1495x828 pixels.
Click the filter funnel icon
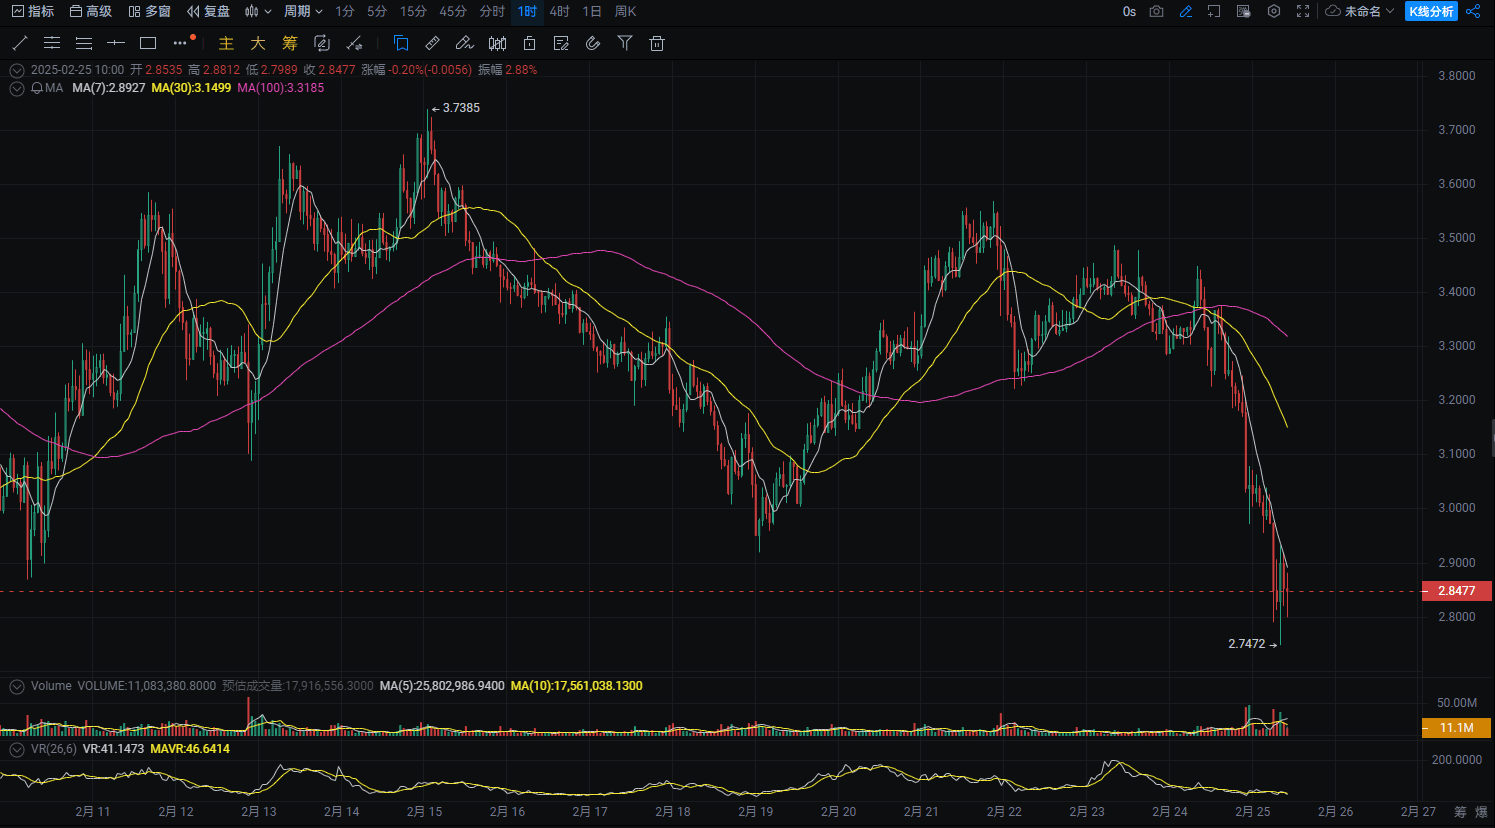click(x=625, y=43)
